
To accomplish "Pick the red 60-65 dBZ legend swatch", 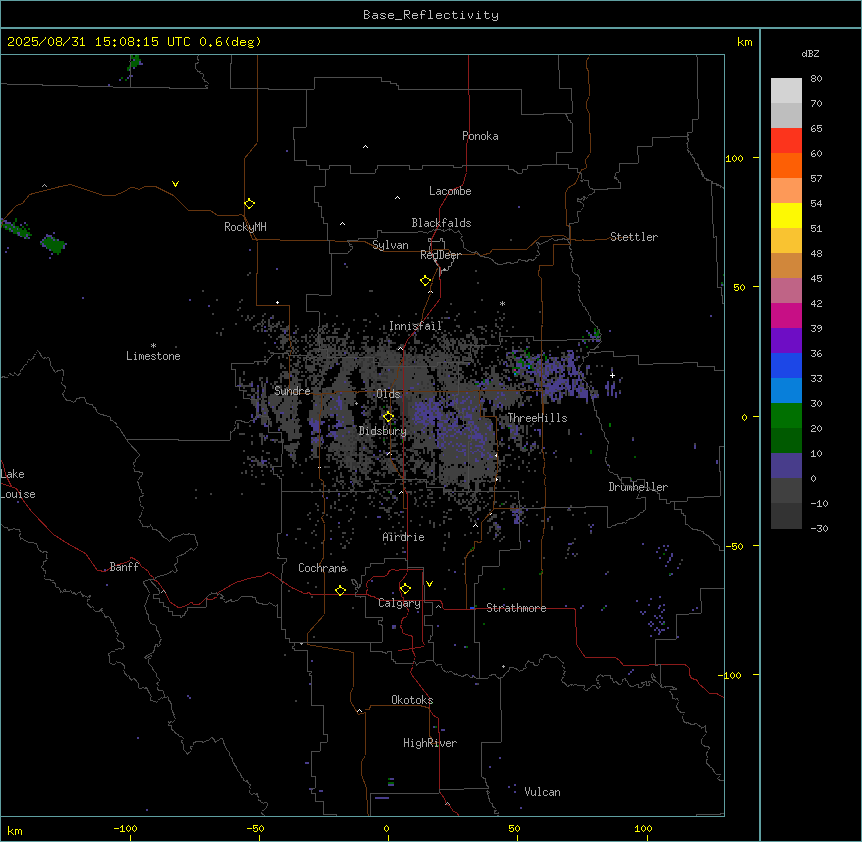I will [x=786, y=140].
